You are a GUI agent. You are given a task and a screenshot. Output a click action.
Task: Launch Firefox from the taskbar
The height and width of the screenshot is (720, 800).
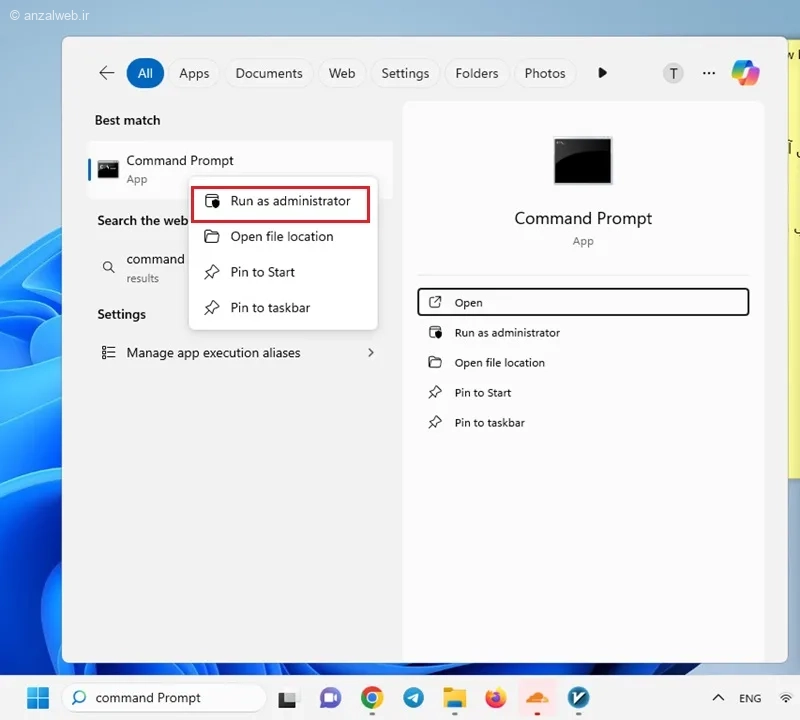[495, 698]
